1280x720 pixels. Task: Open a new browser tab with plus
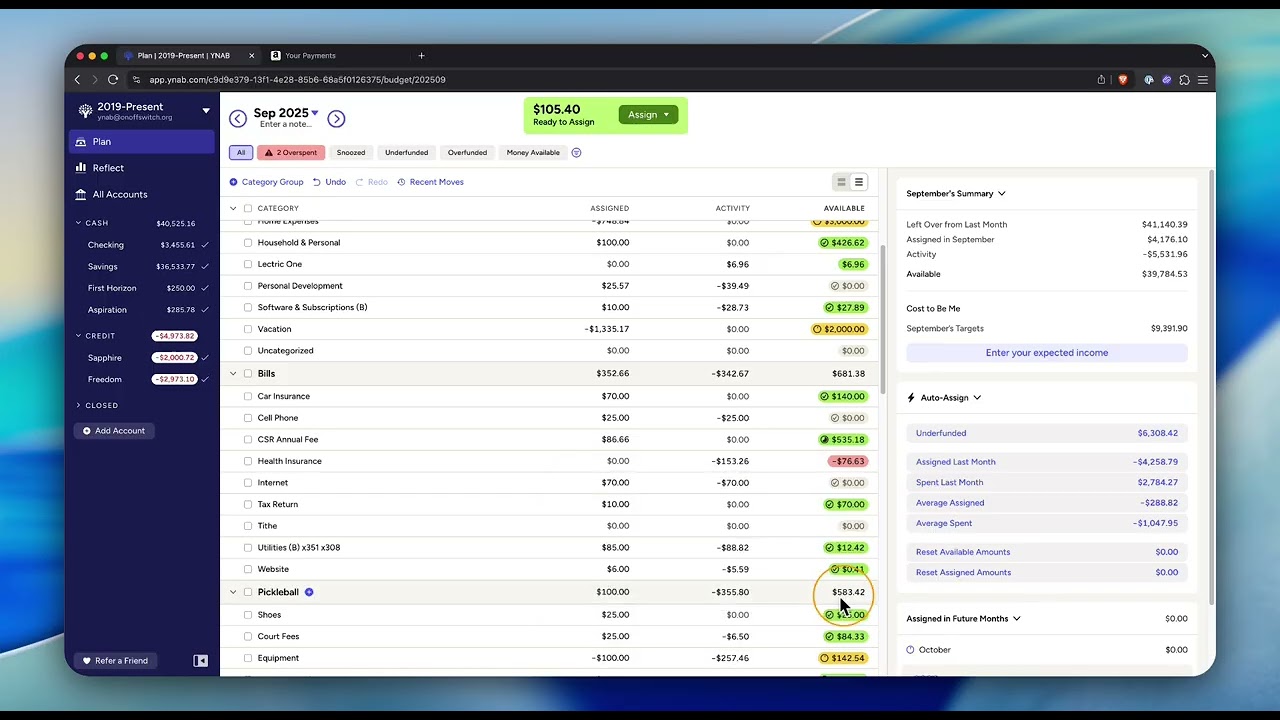pyautogui.click(x=421, y=56)
